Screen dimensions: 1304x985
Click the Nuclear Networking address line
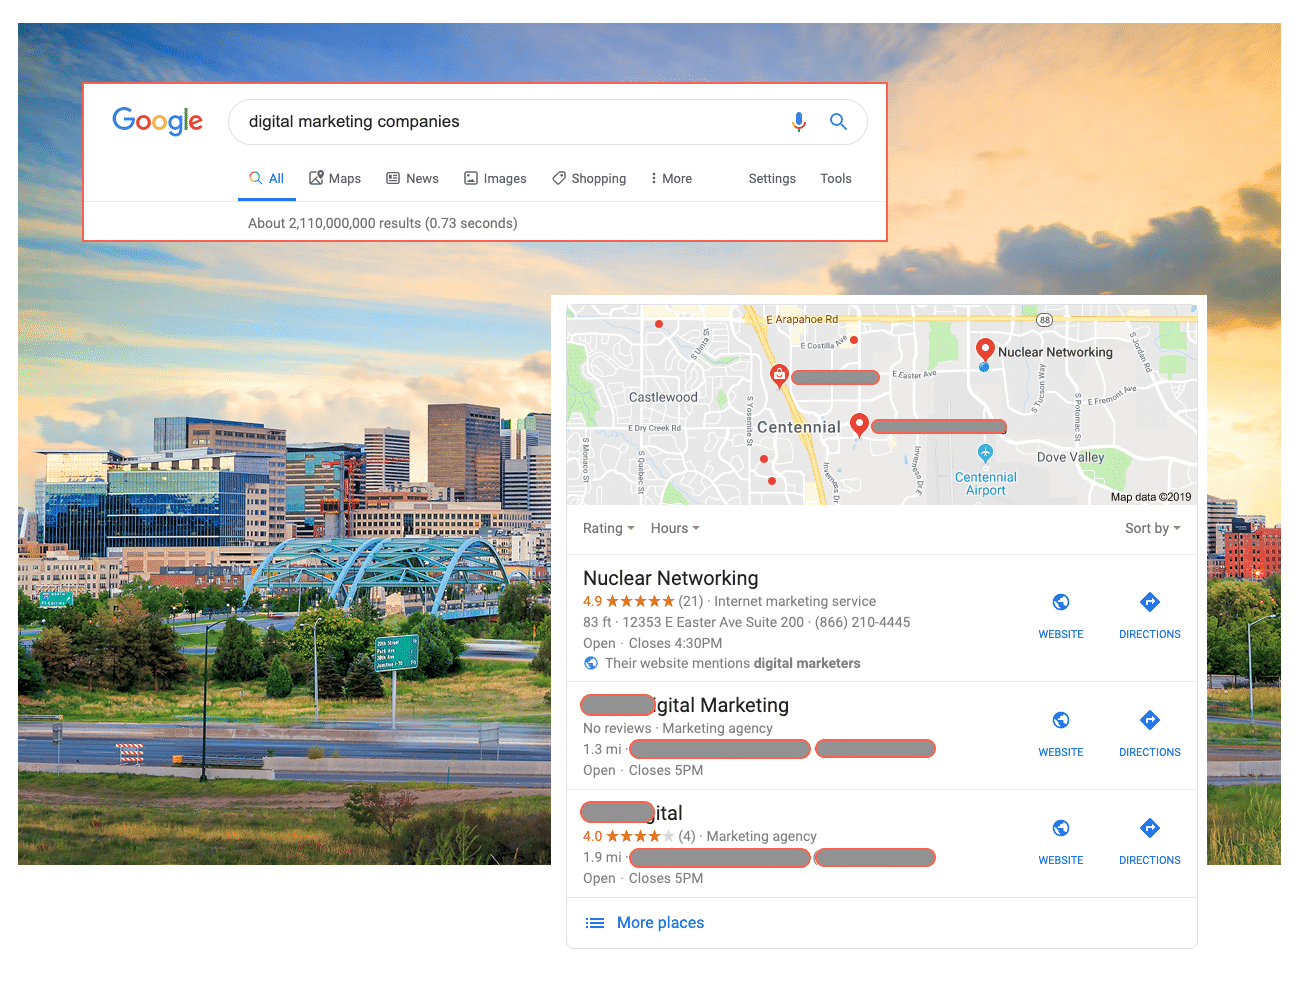tap(747, 622)
